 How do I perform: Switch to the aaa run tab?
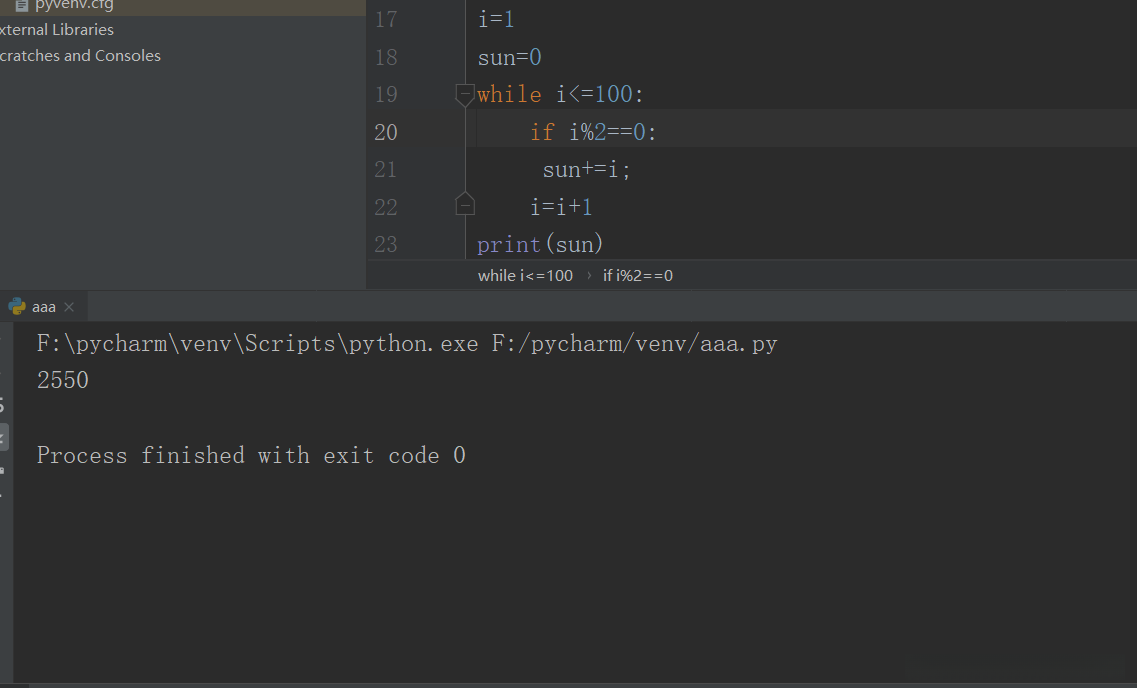(x=43, y=307)
